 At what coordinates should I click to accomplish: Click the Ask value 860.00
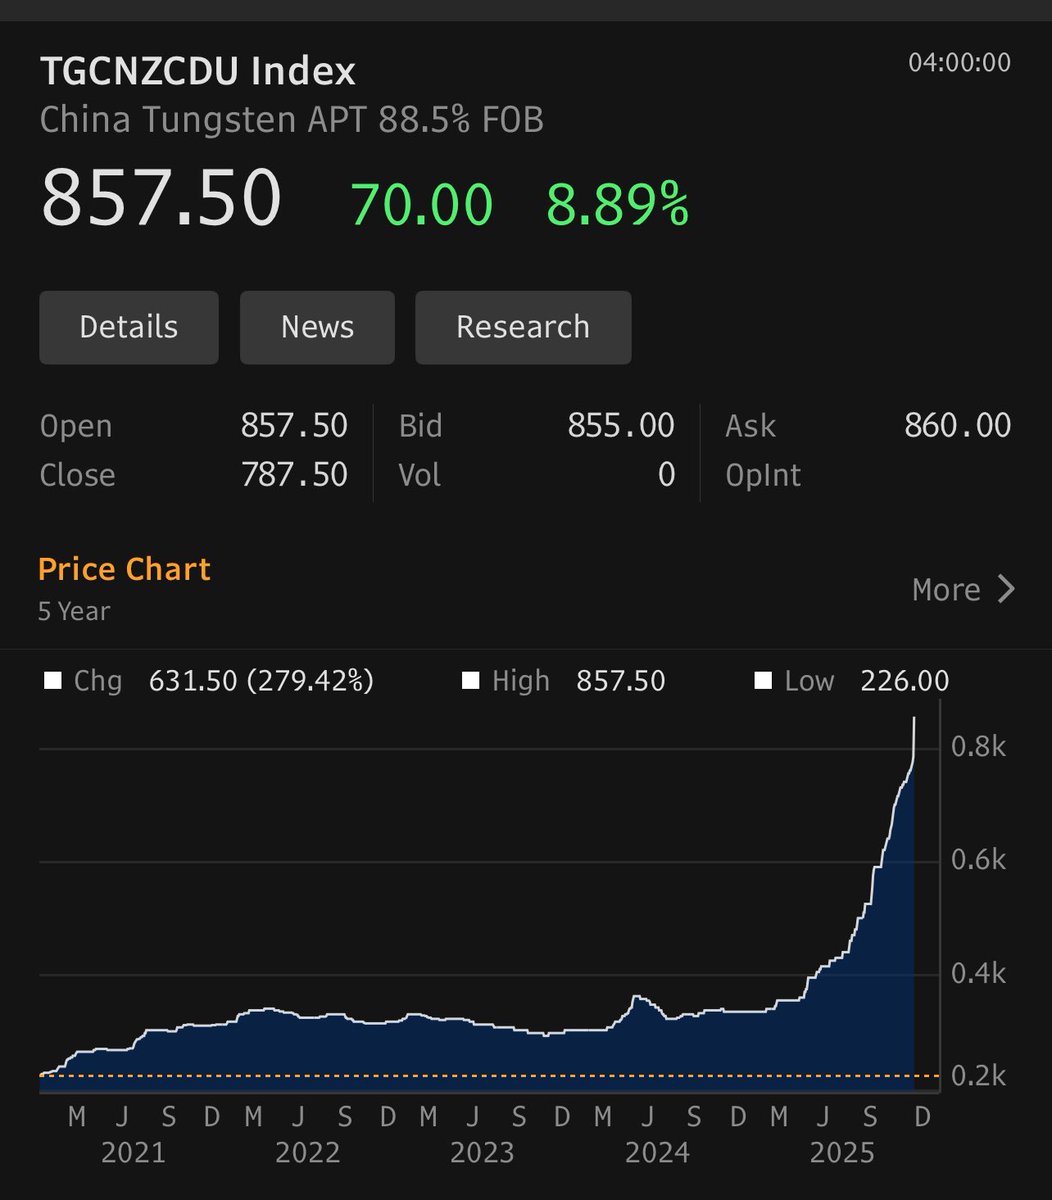[x=957, y=426]
